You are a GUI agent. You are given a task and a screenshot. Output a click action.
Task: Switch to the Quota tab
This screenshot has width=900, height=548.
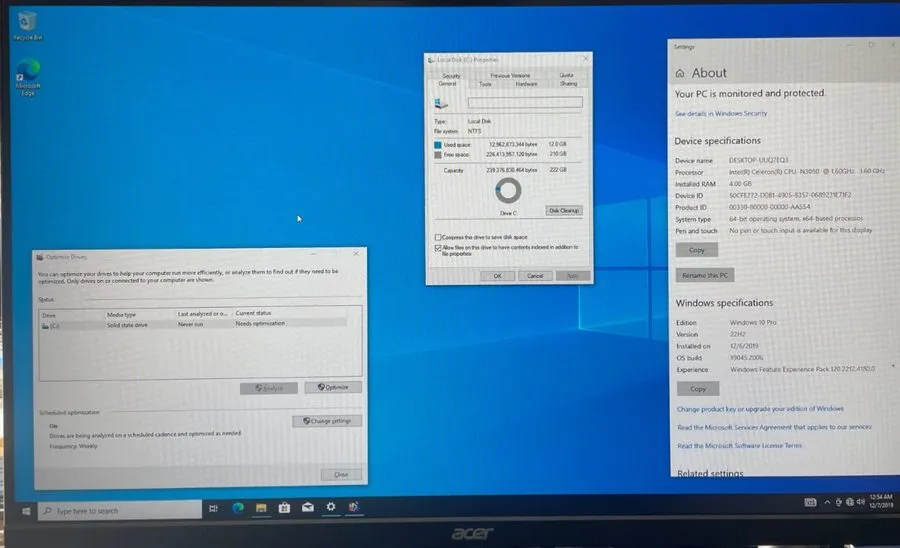point(567,75)
